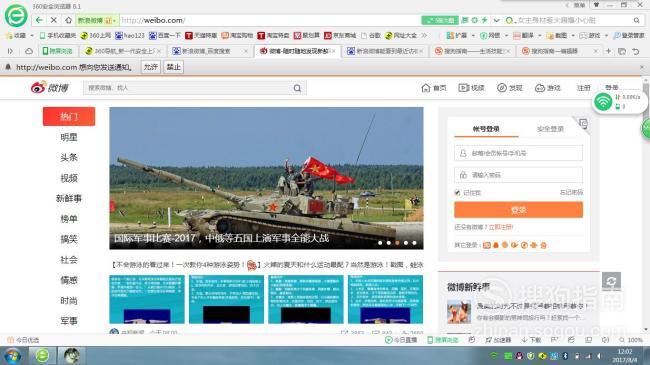The image size is (650, 365).
Task: Open the 收藏 favorites dropdown arrow
Action: point(32,36)
